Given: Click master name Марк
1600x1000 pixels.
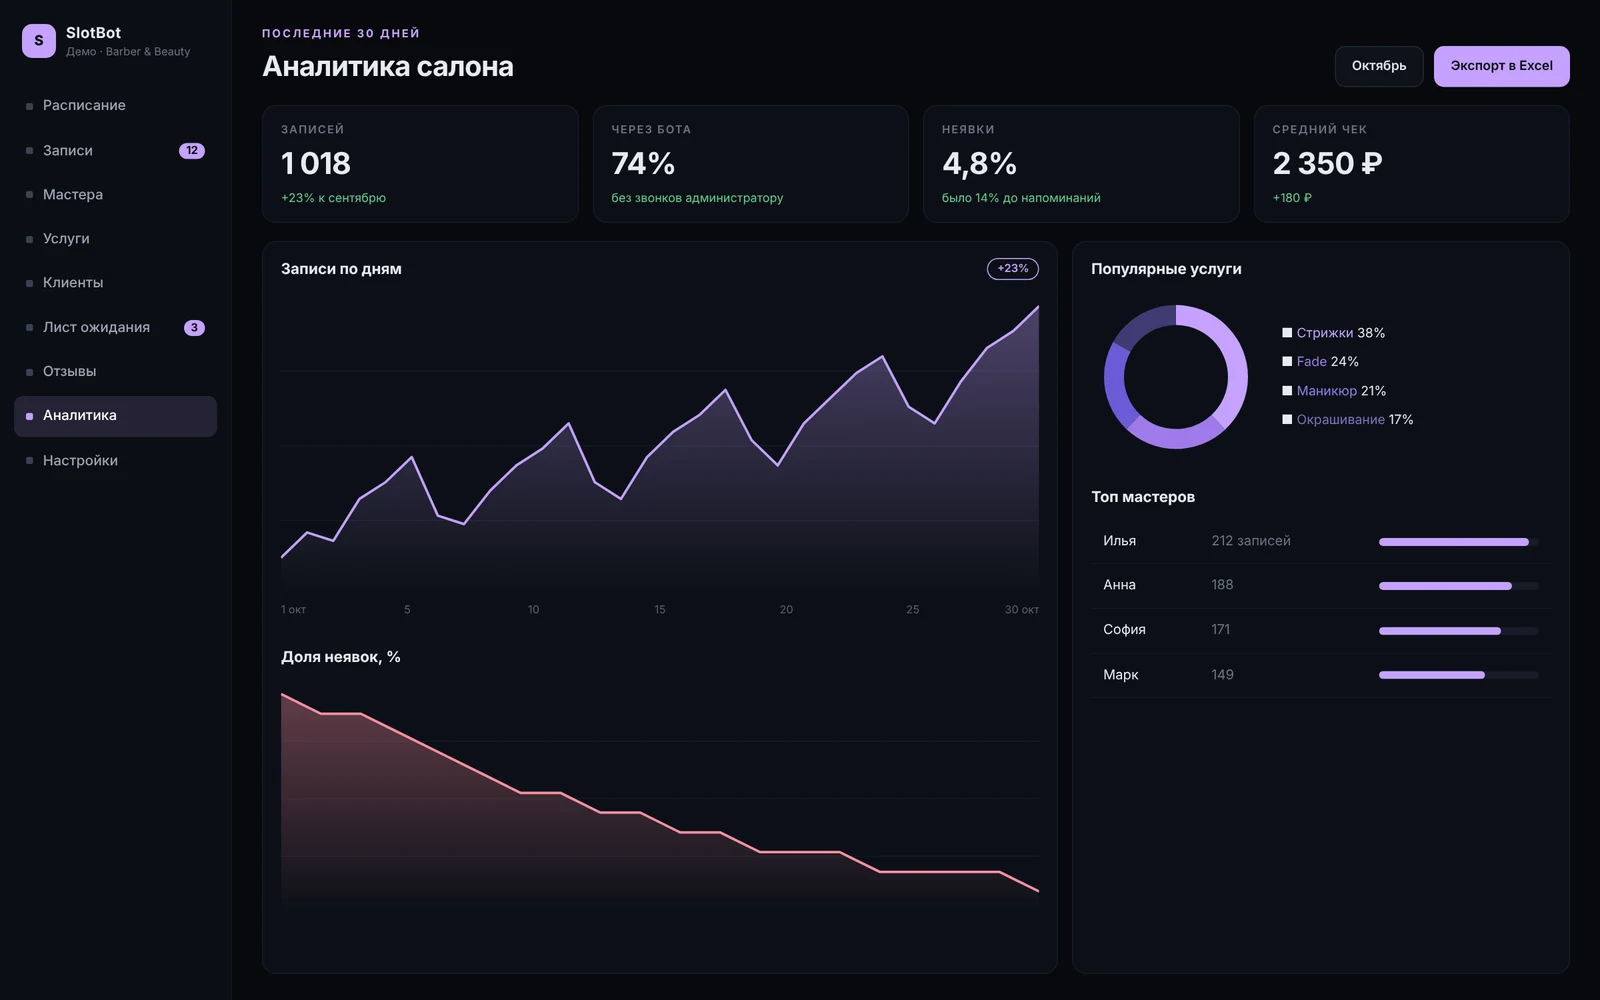Looking at the screenshot, I should 1121,675.
